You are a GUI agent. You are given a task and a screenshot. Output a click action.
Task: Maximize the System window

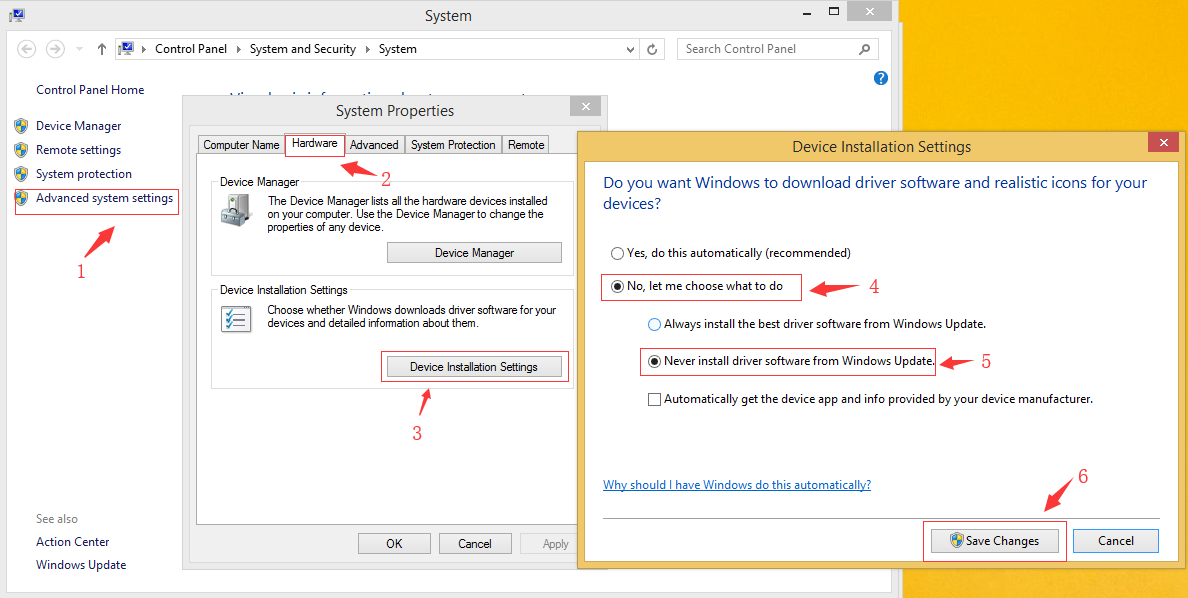(834, 11)
